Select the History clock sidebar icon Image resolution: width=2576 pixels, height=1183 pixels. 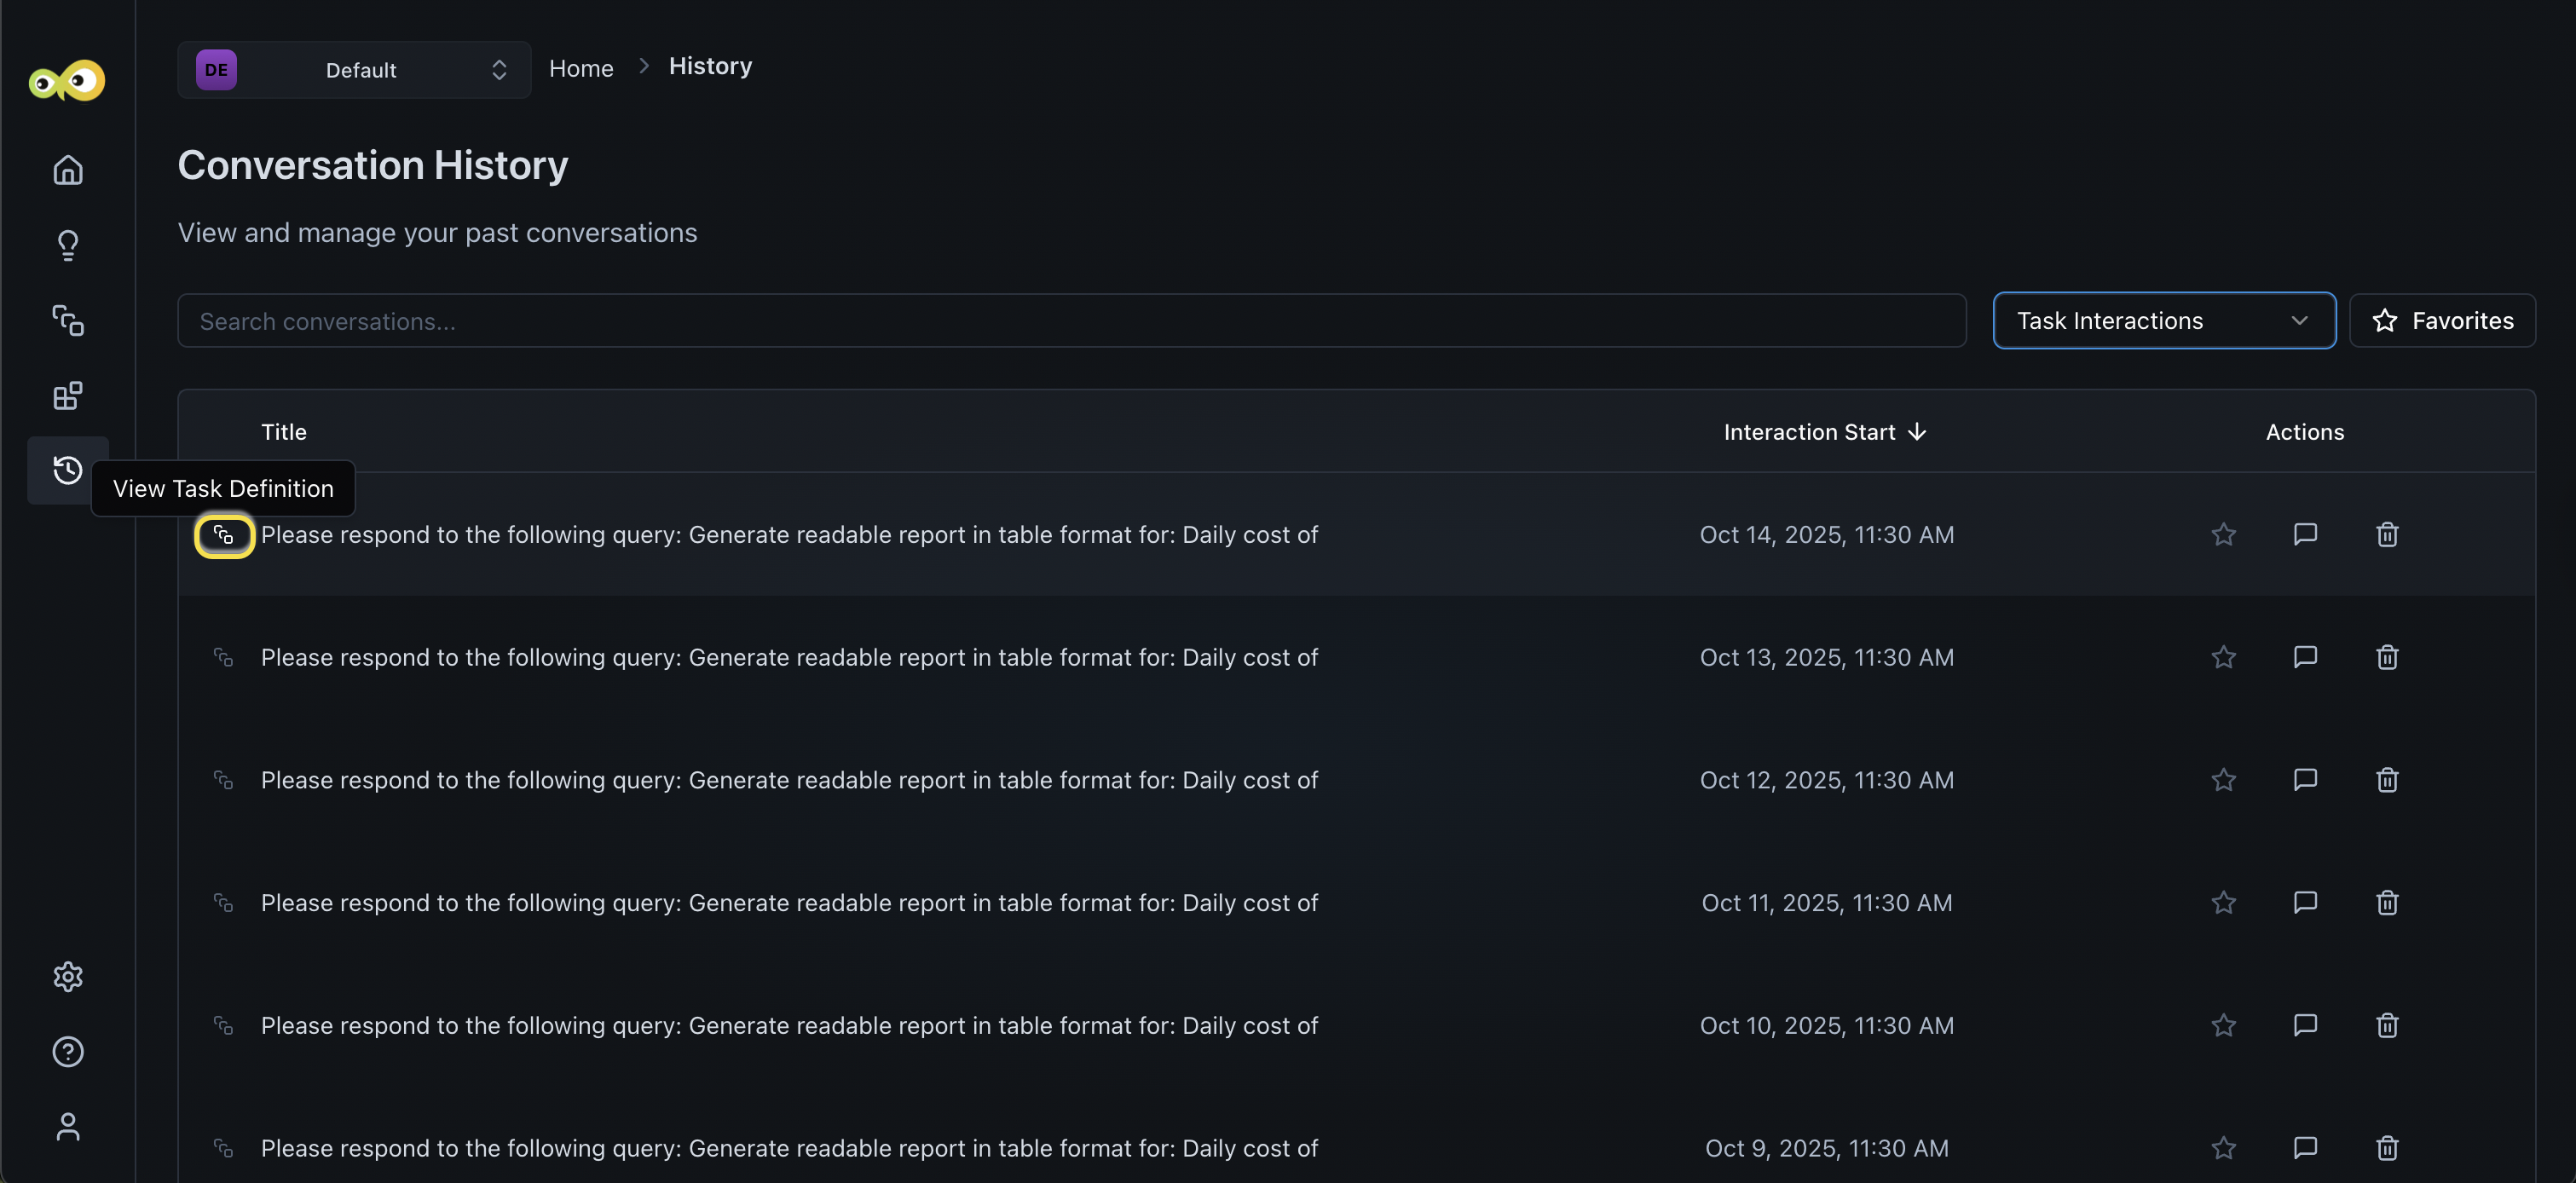(68, 470)
